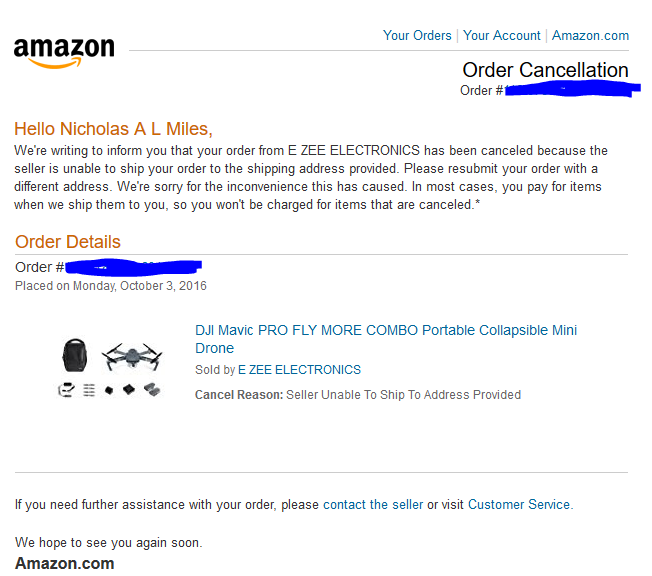Click the Cancel Reason text line
The width and height of the screenshot is (652, 576).
click(x=357, y=395)
